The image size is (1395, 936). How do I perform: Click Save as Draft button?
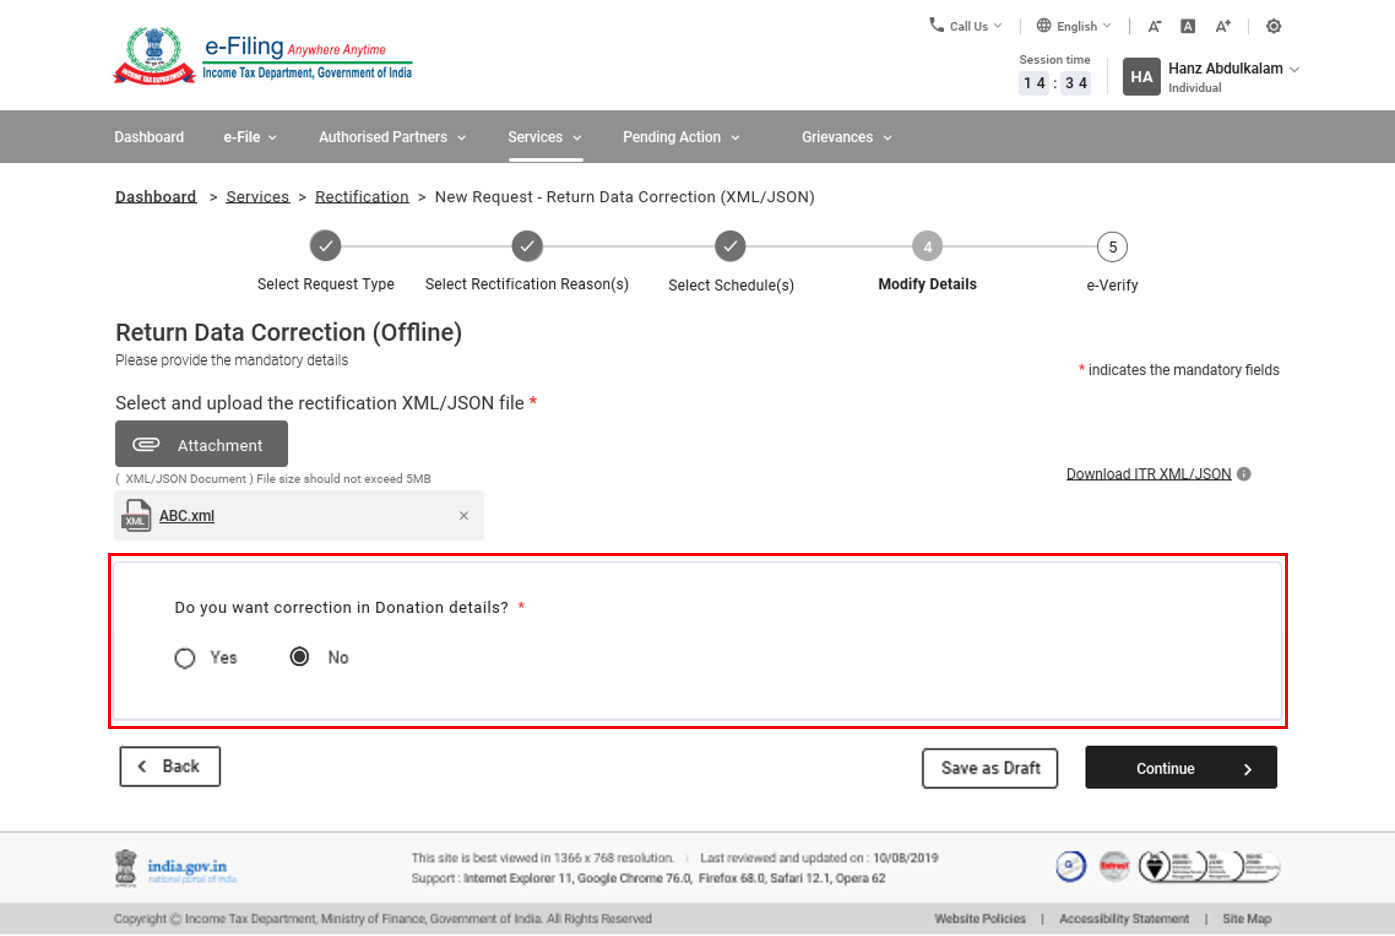[989, 768]
